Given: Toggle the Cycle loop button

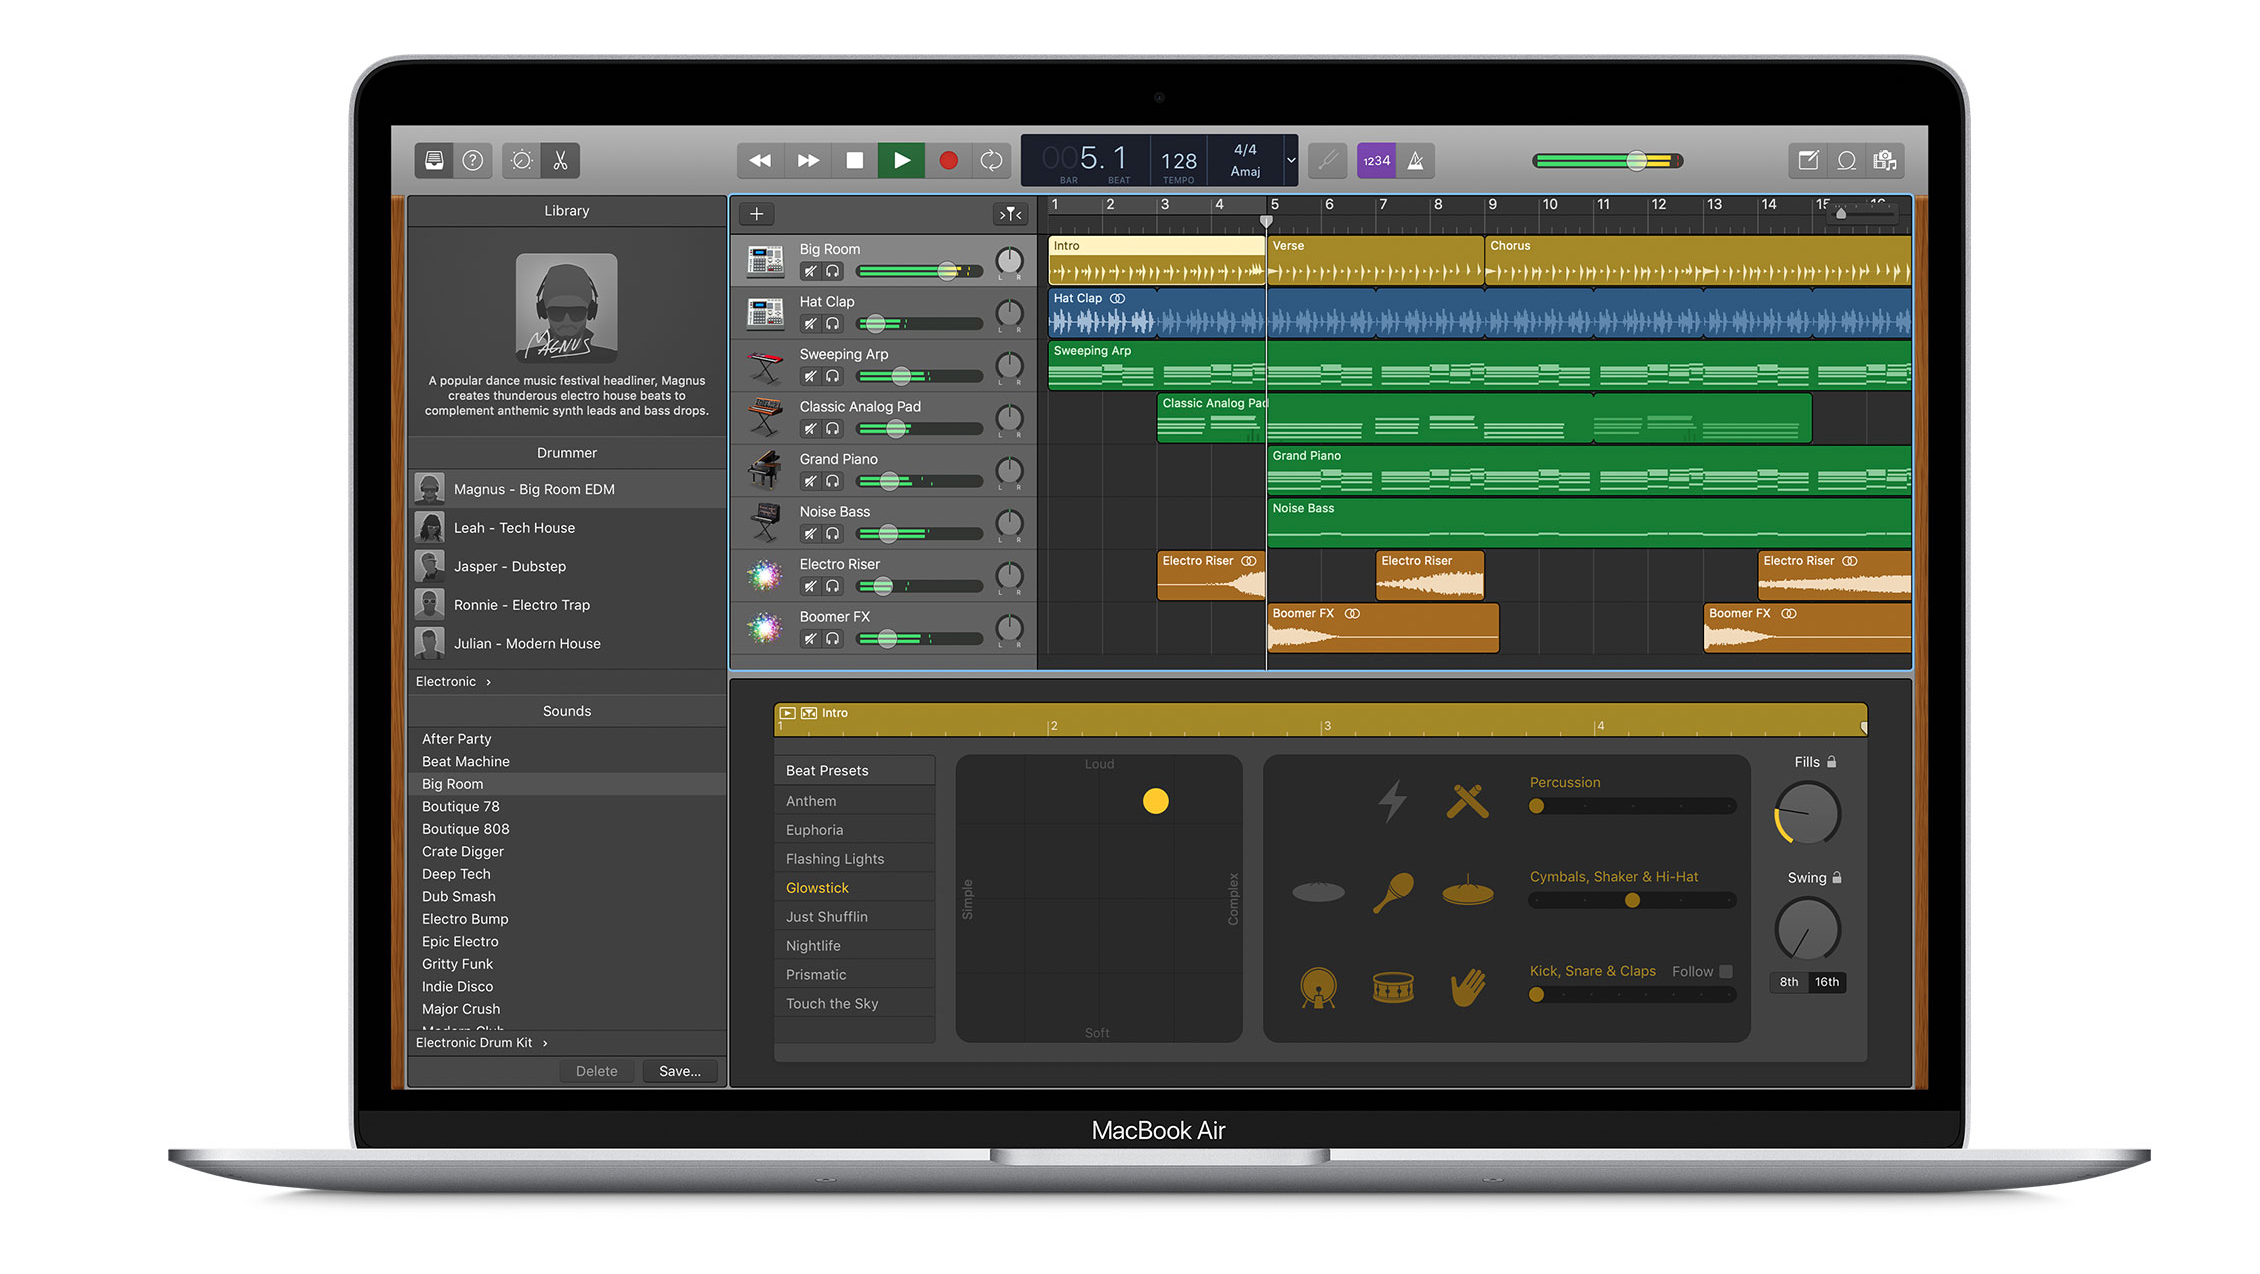Looking at the screenshot, I should coord(991,160).
